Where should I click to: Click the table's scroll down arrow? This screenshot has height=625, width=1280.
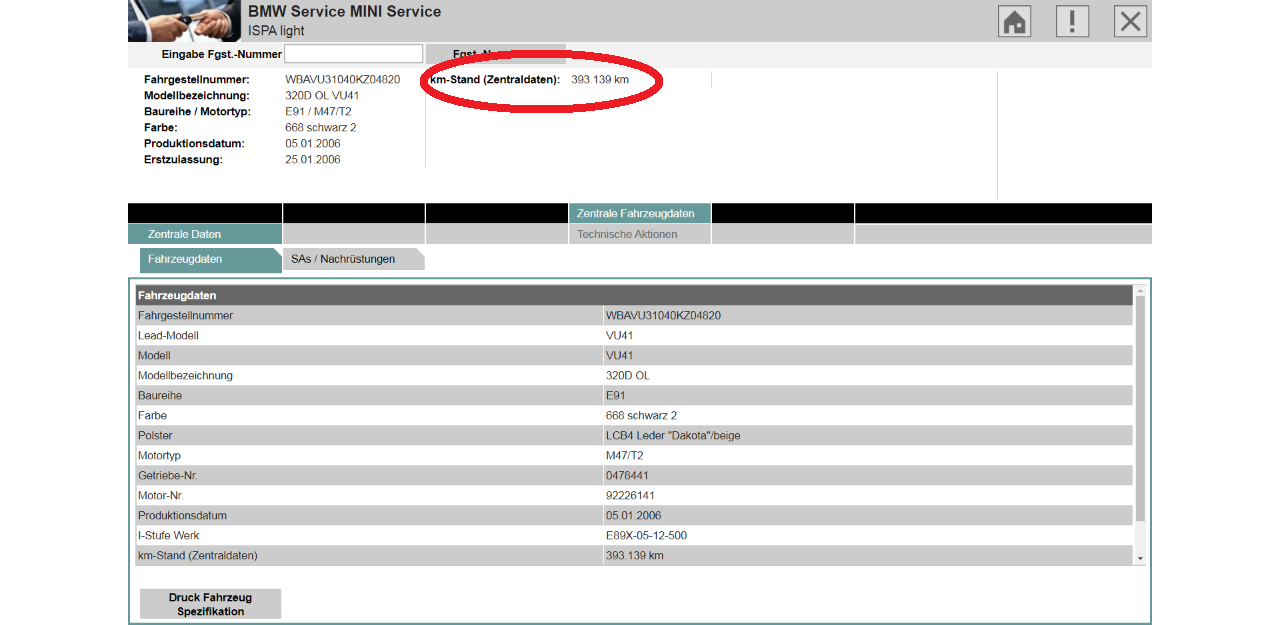pyautogui.click(x=1140, y=558)
